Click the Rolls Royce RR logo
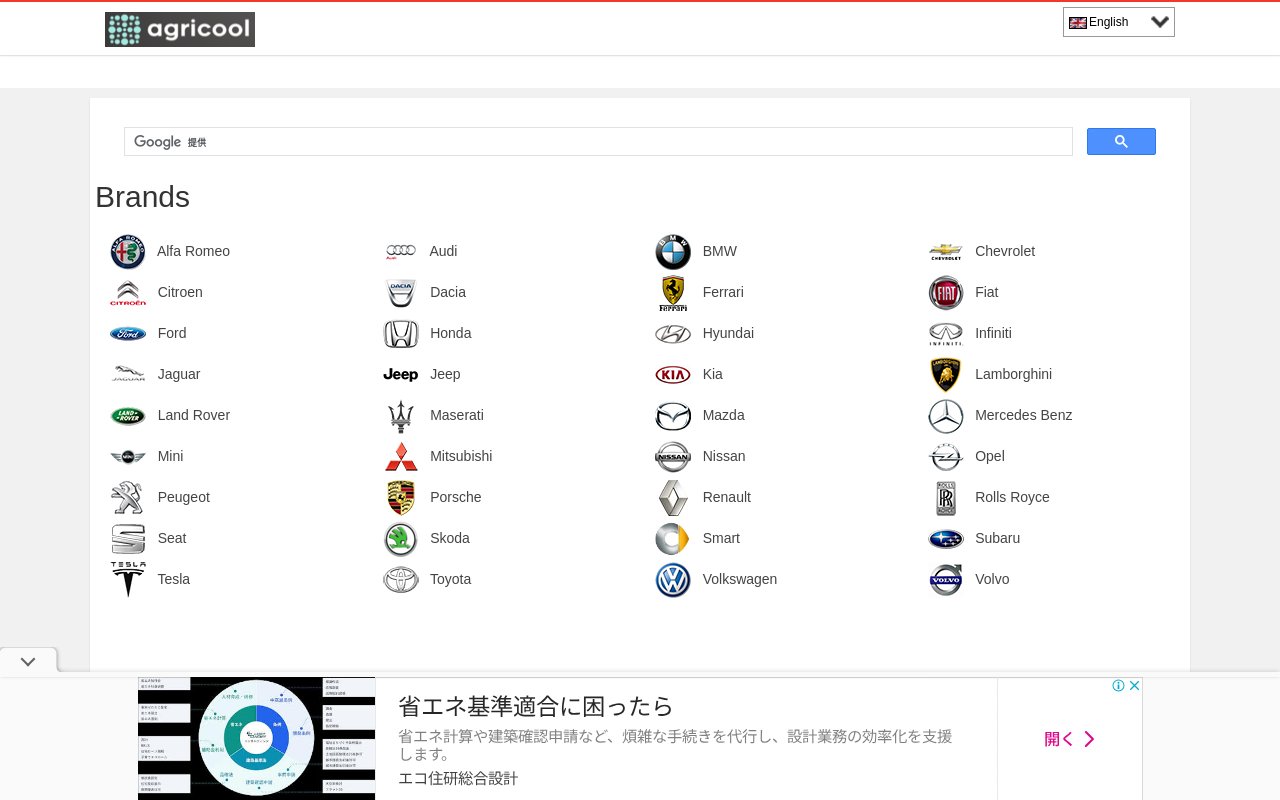This screenshot has height=800, width=1280. click(x=946, y=498)
